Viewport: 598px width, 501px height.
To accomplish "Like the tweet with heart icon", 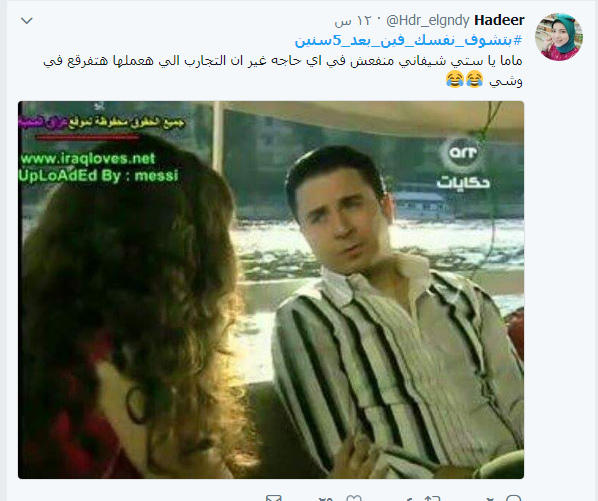I will (354, 498).
